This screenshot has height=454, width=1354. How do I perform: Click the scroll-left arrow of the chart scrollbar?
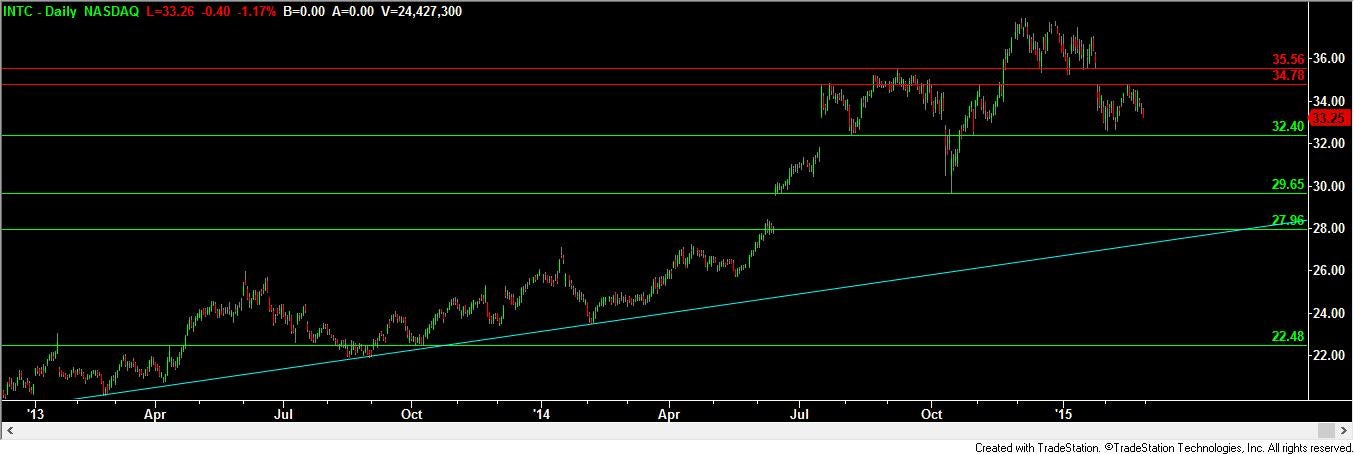click(x=8, y=430)
